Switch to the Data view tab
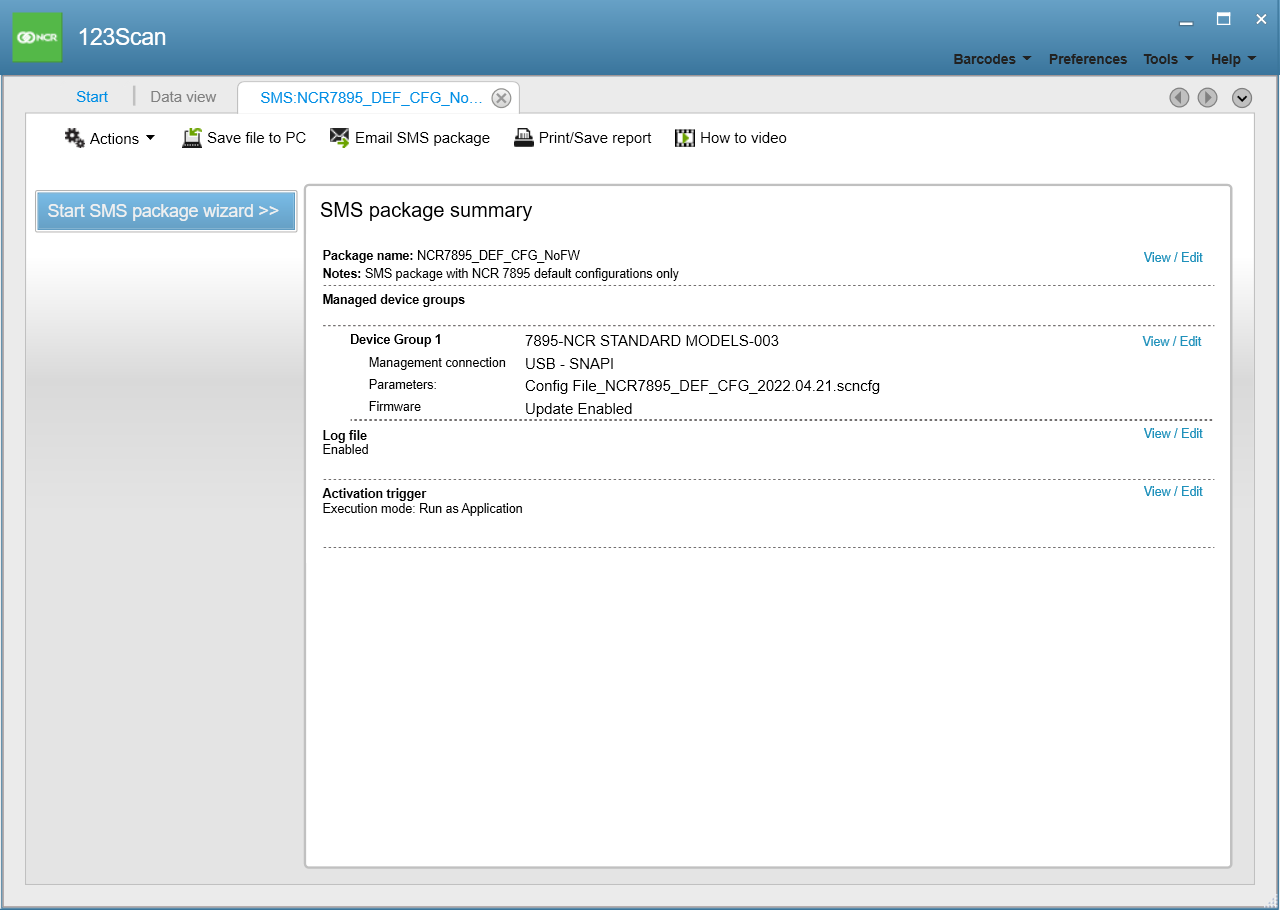The image size is (1280, 910). click(183, 97)
